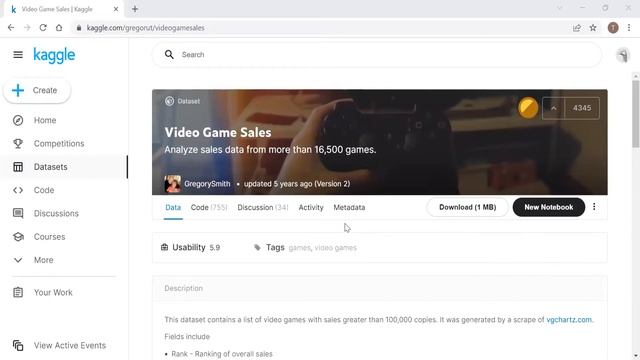Screen dimensions: 640x360
Task: Open the Chrome profile avatar
Action: (613, 28)
